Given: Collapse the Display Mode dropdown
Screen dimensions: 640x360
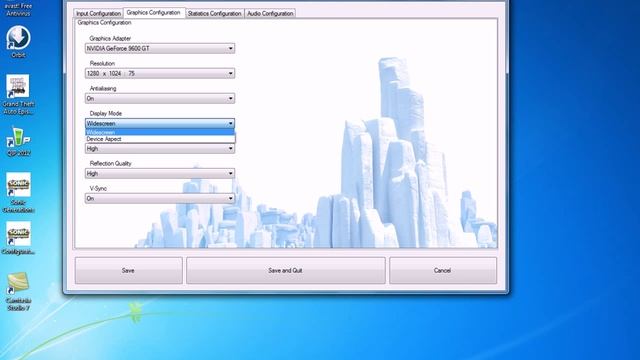Looking at the screenshot, I should (x=160, y=123).
